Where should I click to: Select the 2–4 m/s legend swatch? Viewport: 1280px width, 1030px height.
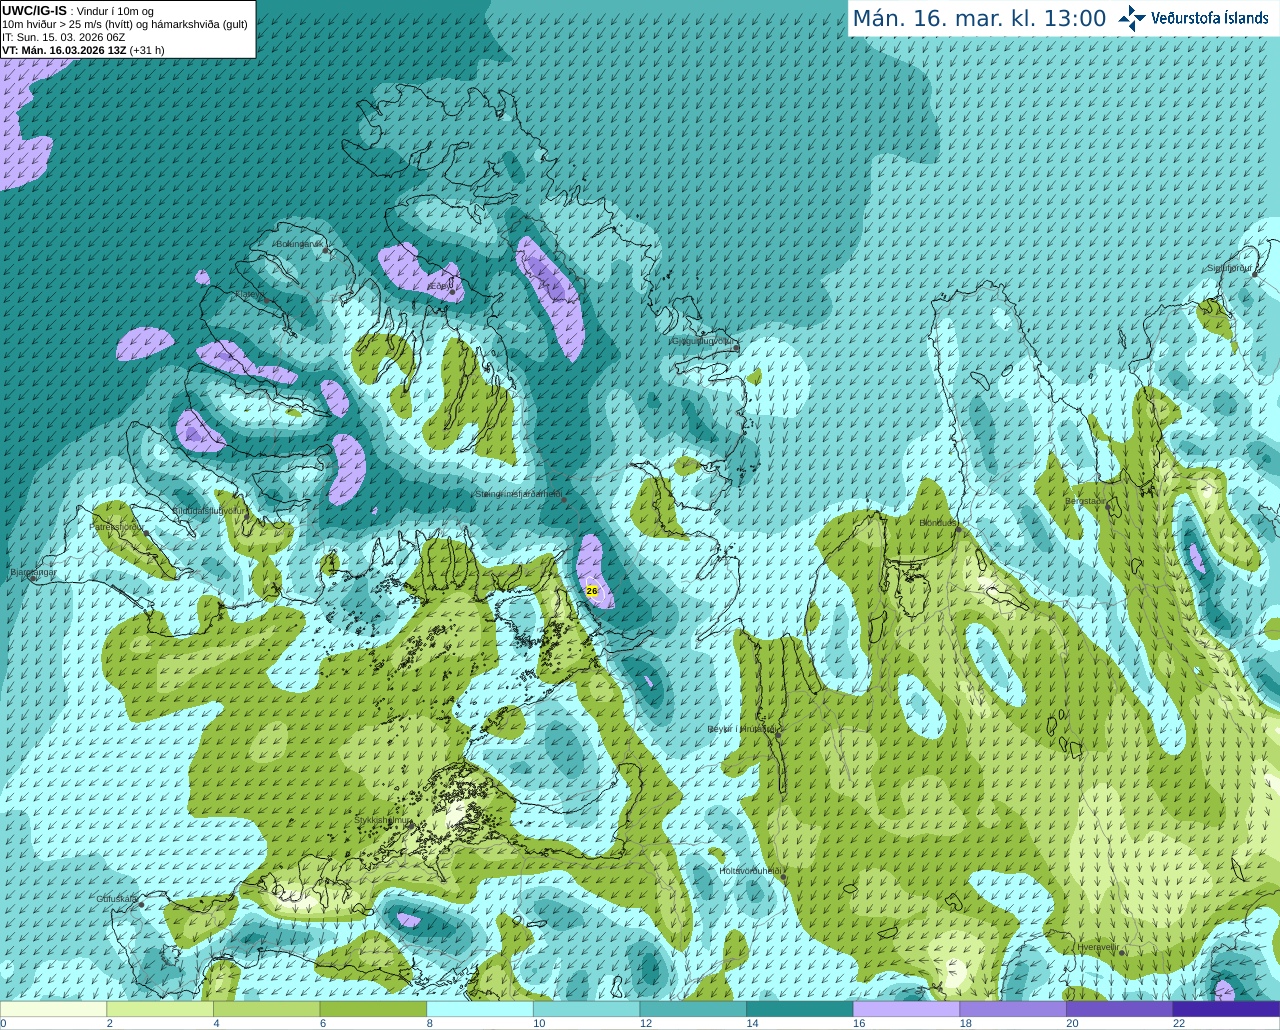point(160,1009)
